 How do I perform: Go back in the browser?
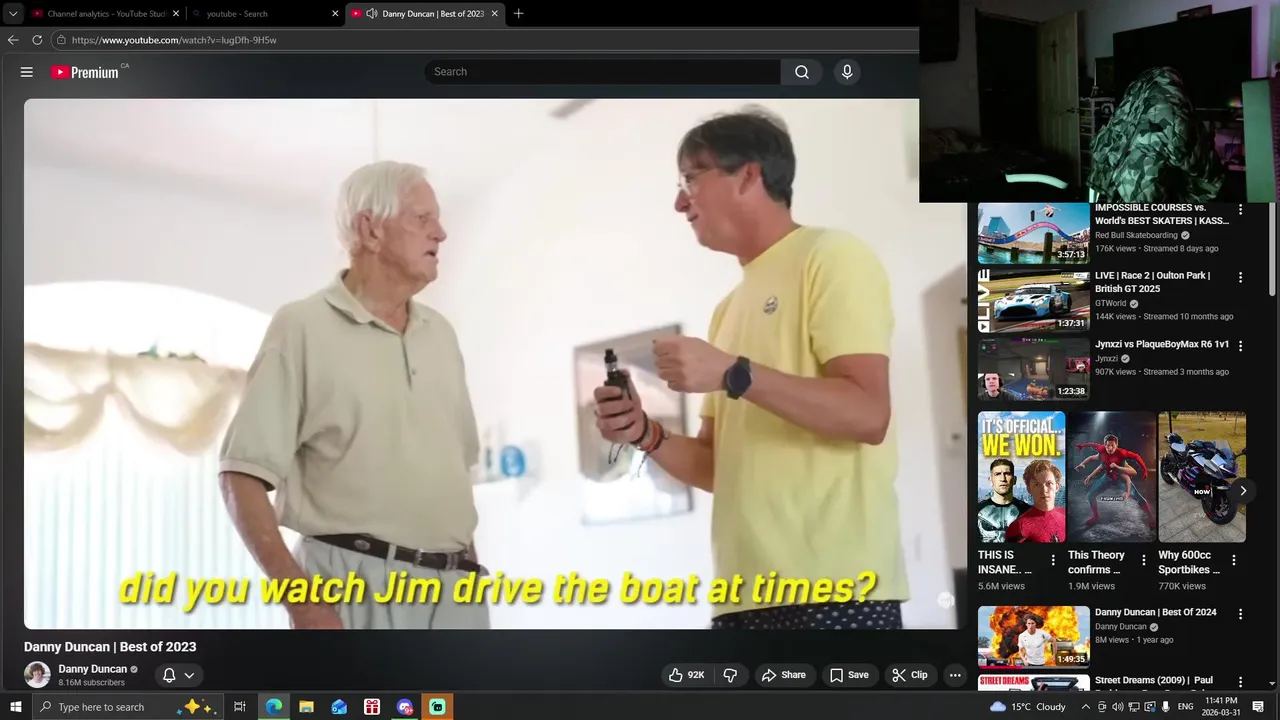pos(13,40)
